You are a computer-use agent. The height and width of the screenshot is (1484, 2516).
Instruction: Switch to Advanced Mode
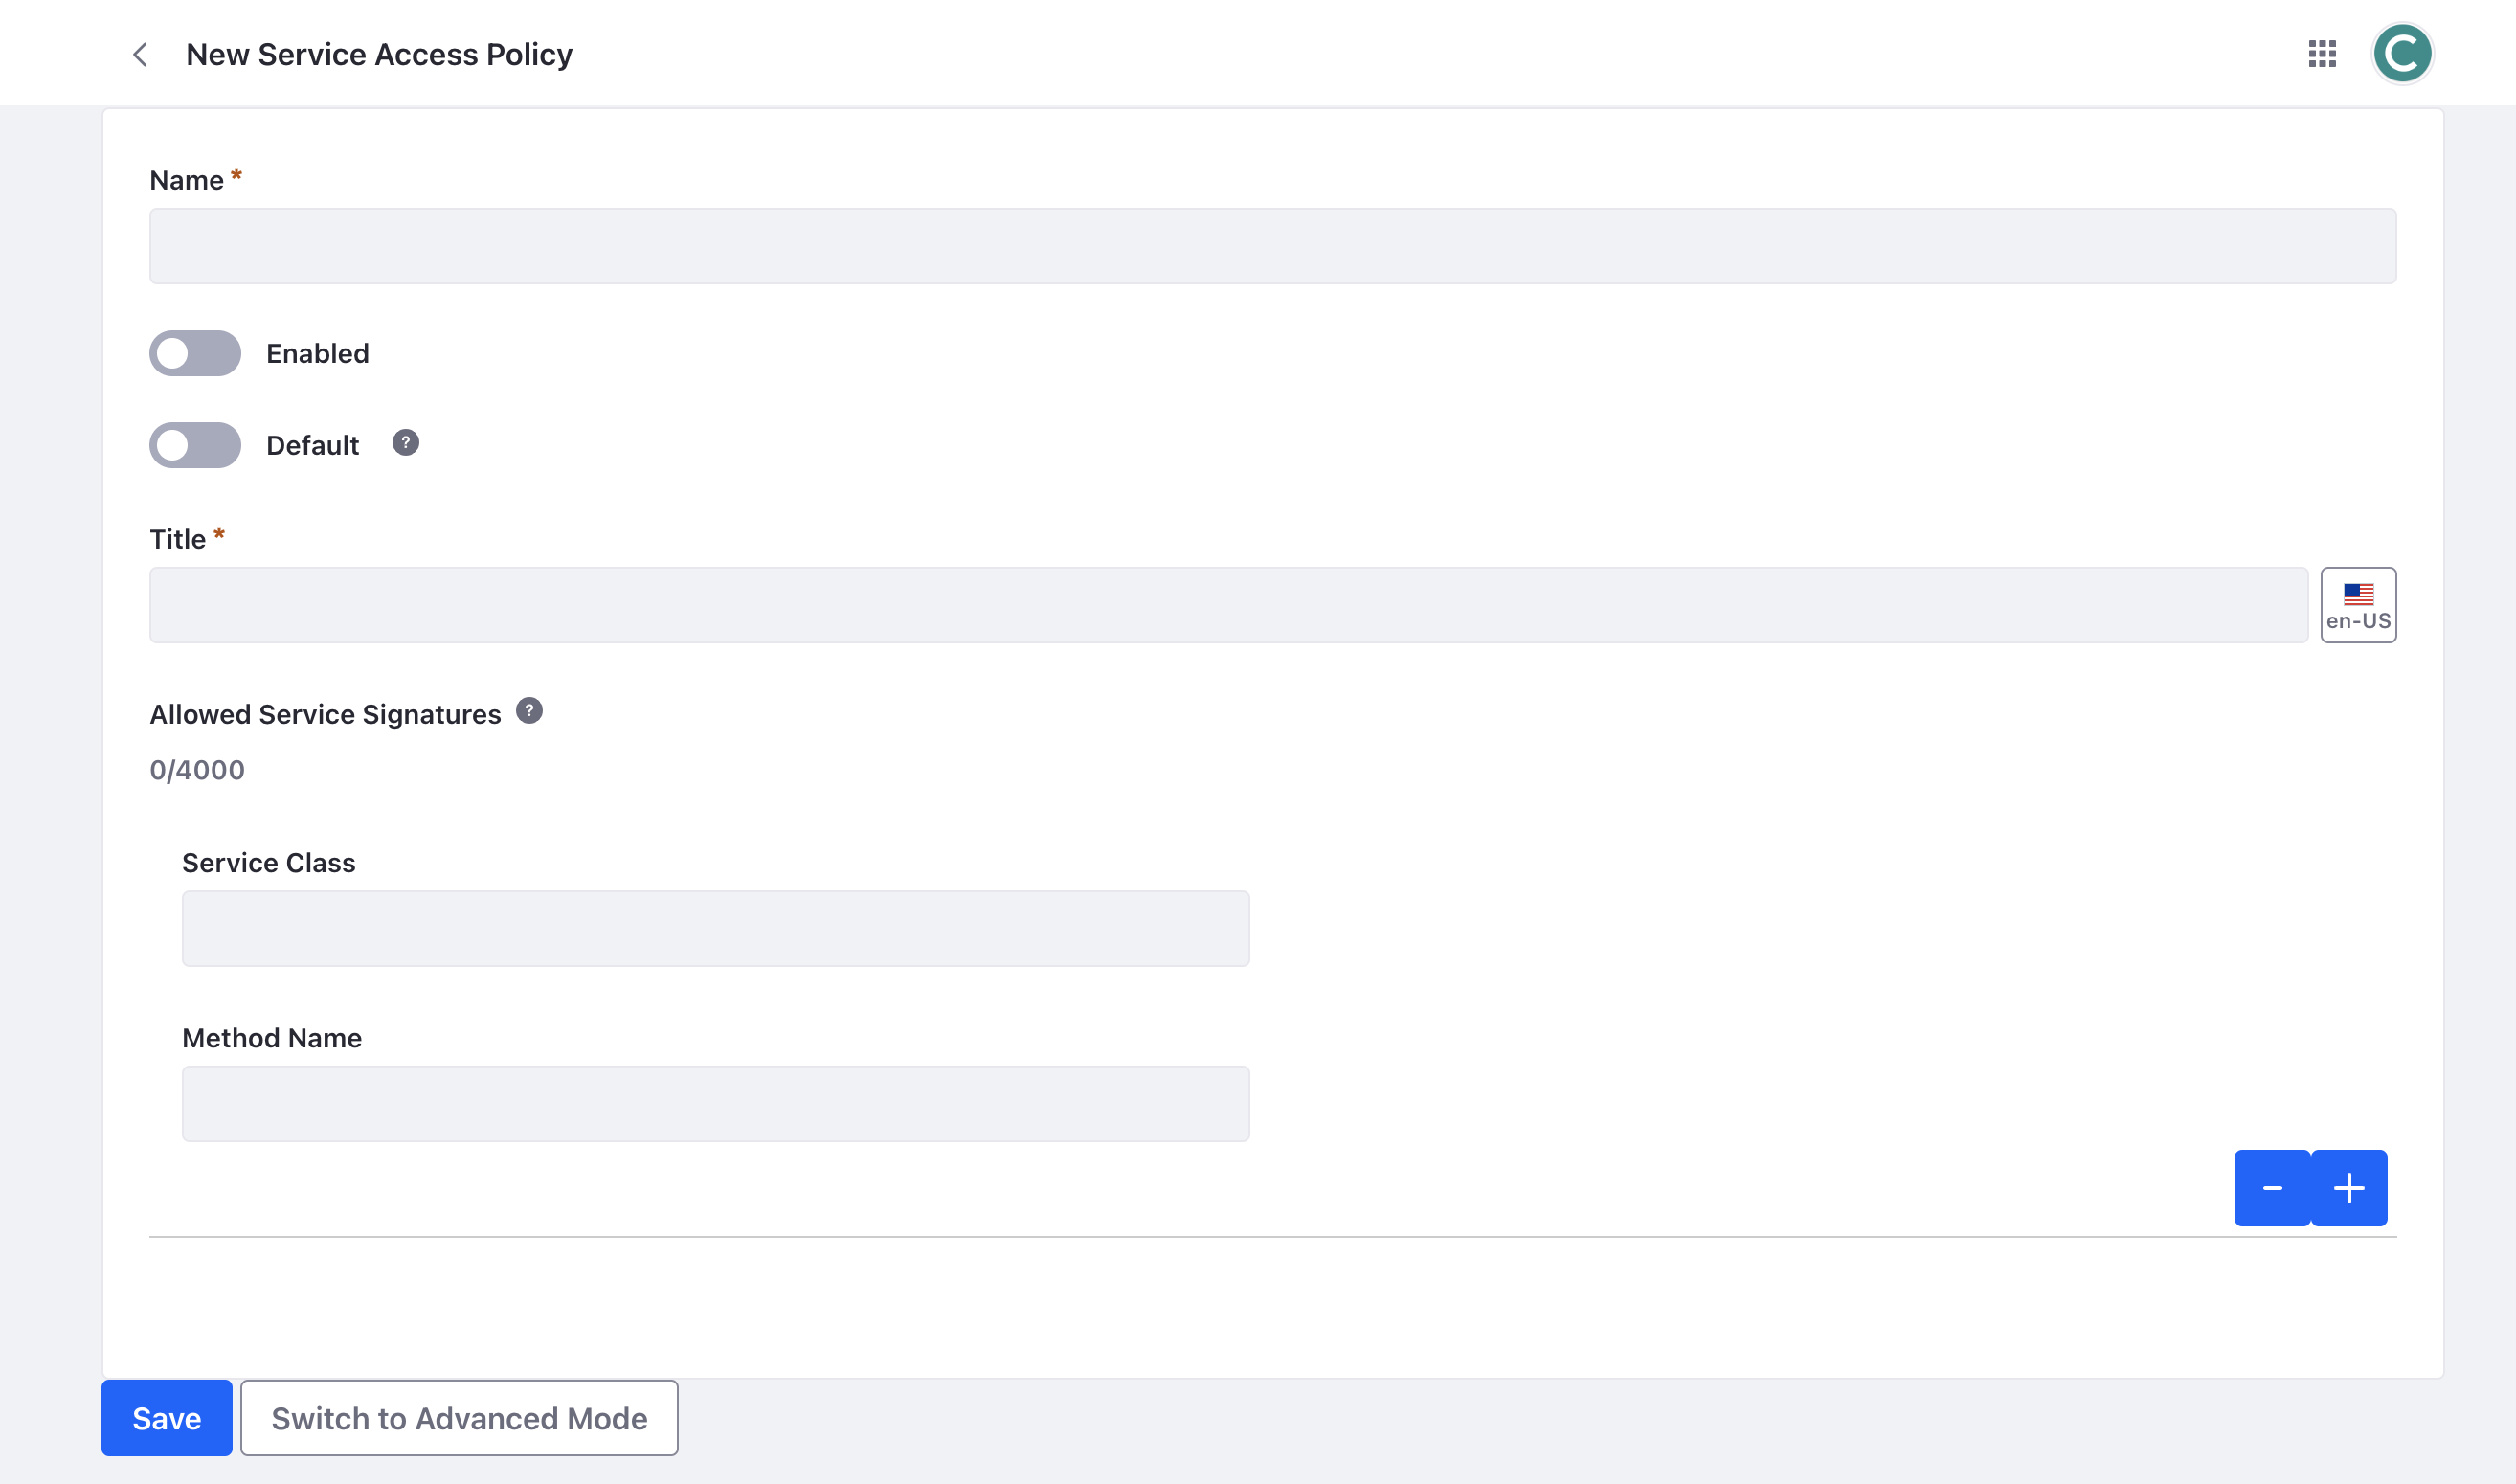pos(459,1418)
